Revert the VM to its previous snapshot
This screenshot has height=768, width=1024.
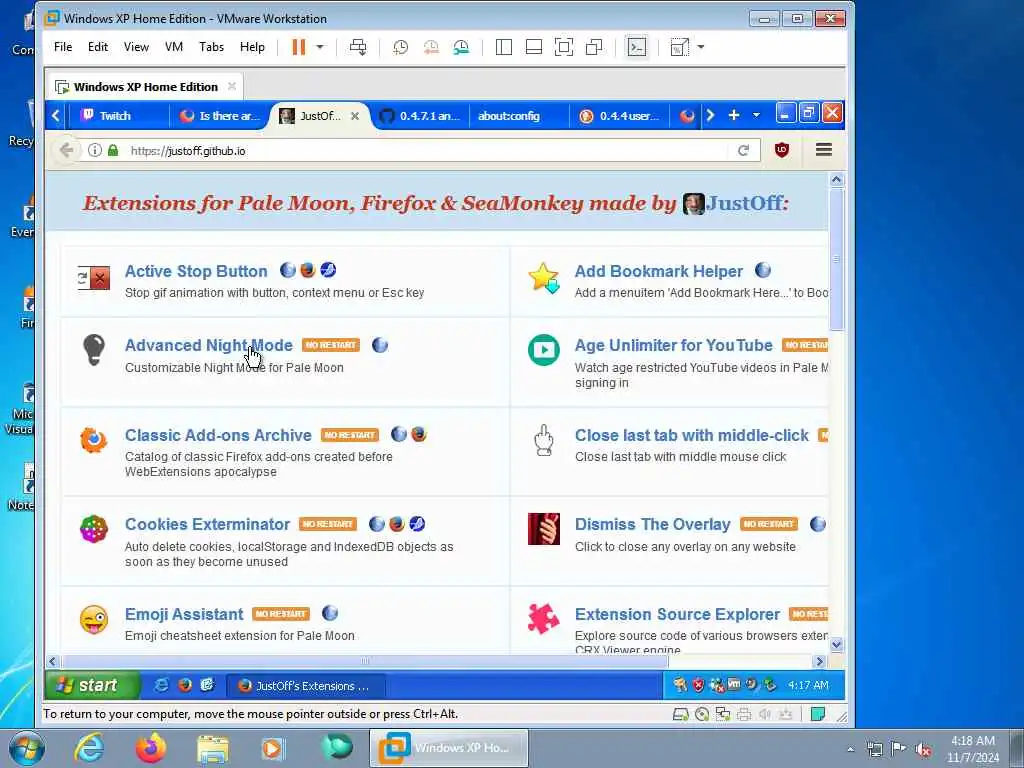[431, 47]
